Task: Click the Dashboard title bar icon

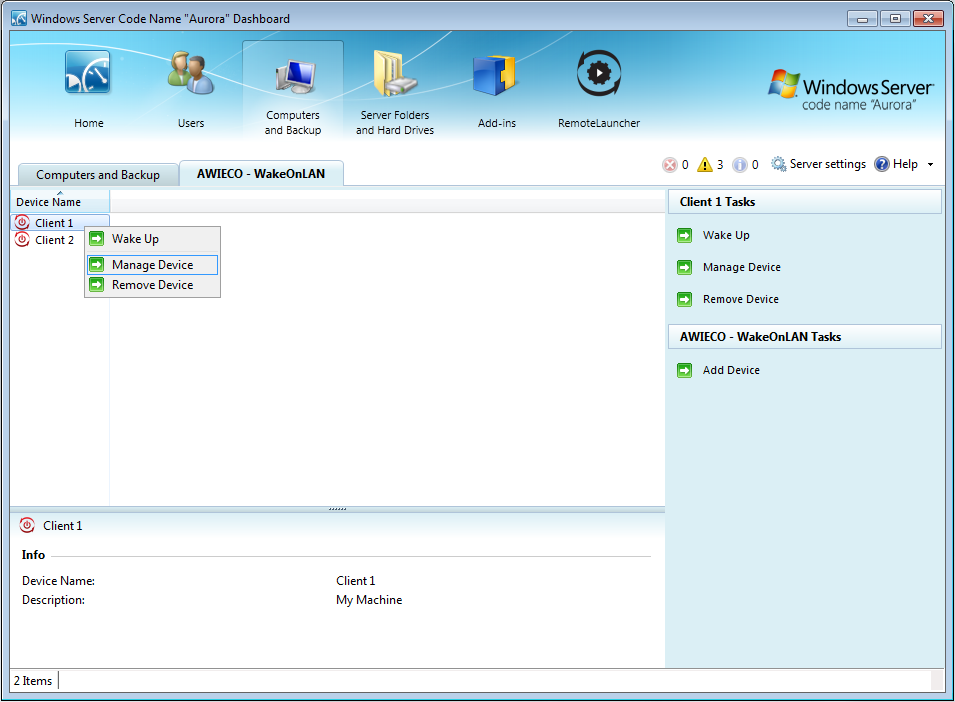Action: pyautogui.click(x=19, y=18)
